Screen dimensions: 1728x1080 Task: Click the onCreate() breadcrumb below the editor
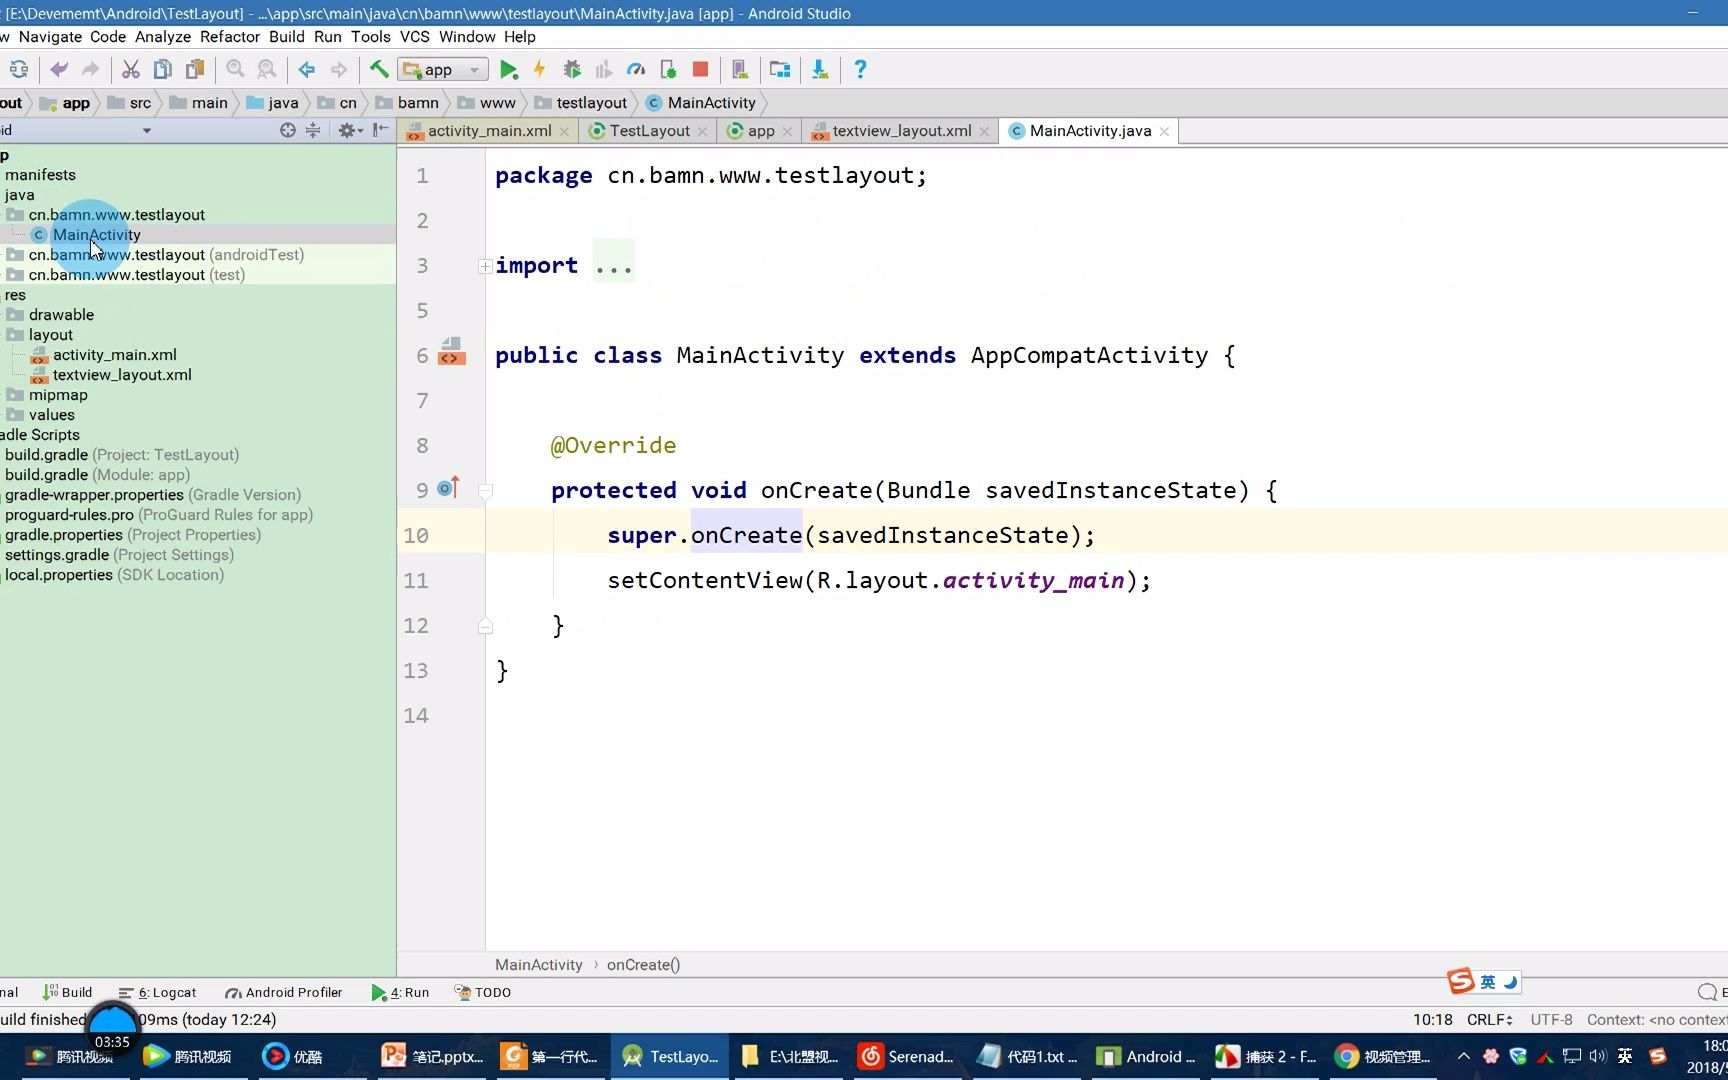(643, 965)
